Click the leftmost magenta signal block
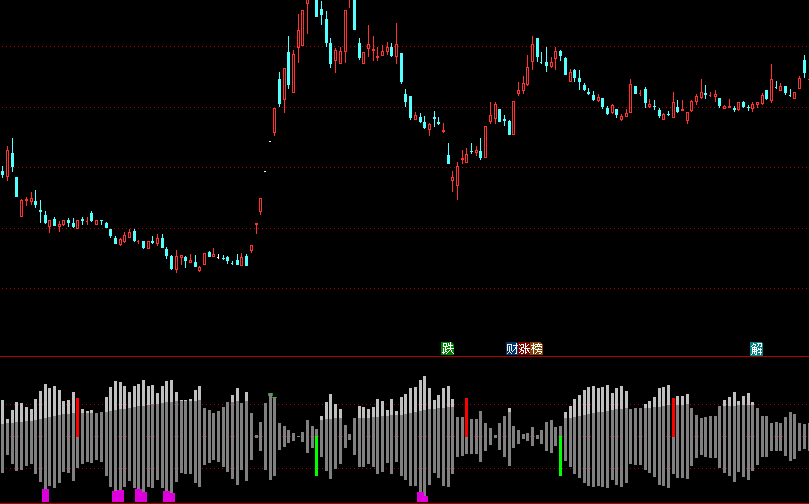Image resolution: width=809 pixels, height=504 pixels. click(x=45, y=495)
